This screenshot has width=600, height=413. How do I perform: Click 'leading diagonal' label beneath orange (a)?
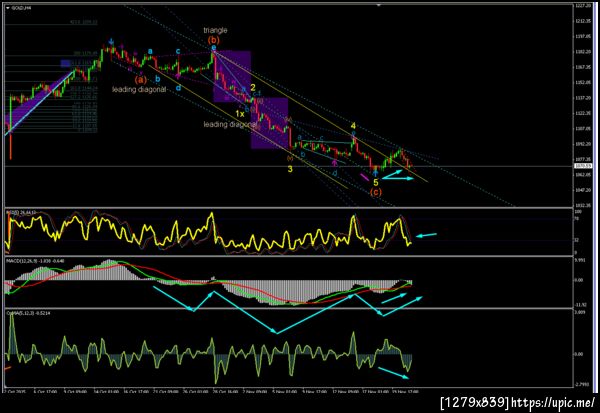[x=139, y=90]
